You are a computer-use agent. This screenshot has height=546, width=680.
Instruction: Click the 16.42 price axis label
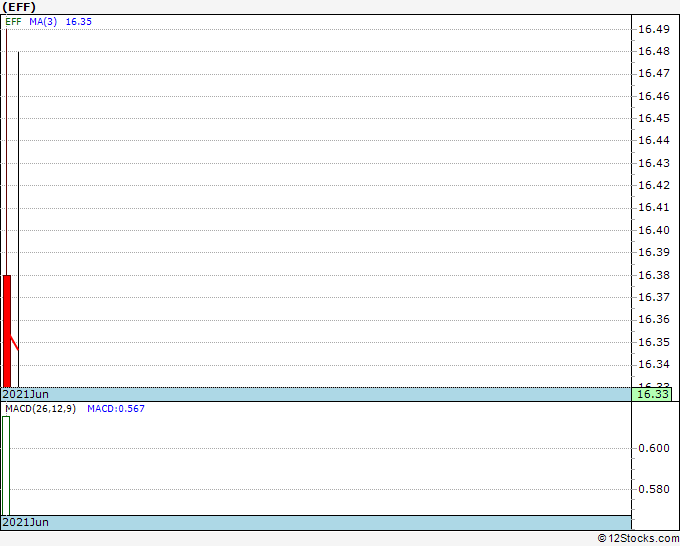click(654, 185)
